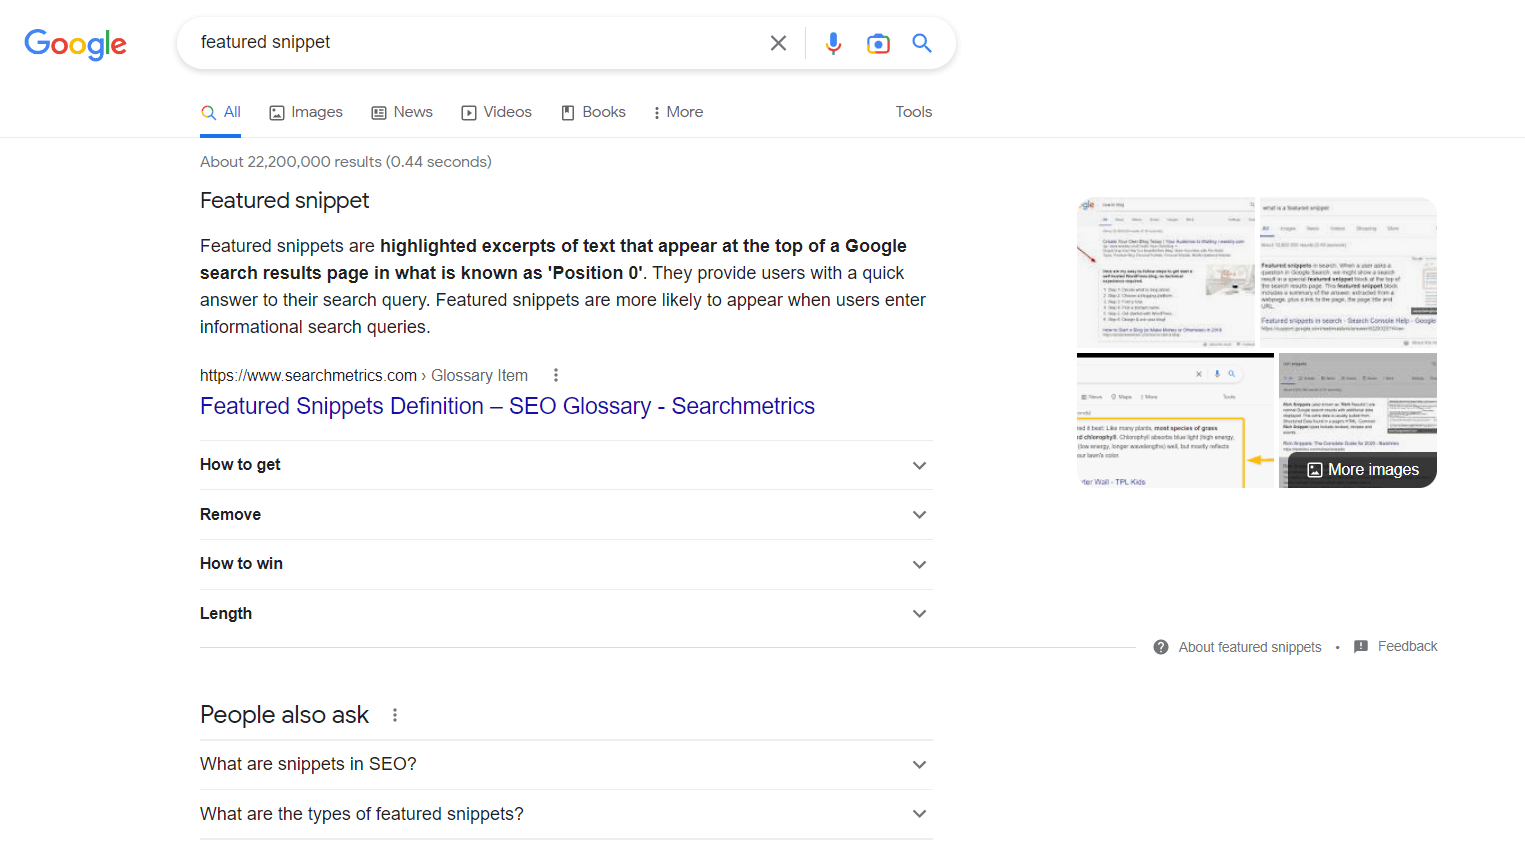Click the question mark icon near About featured snippets
The image size is (1525, 841).
click(x=1160, y=646)
